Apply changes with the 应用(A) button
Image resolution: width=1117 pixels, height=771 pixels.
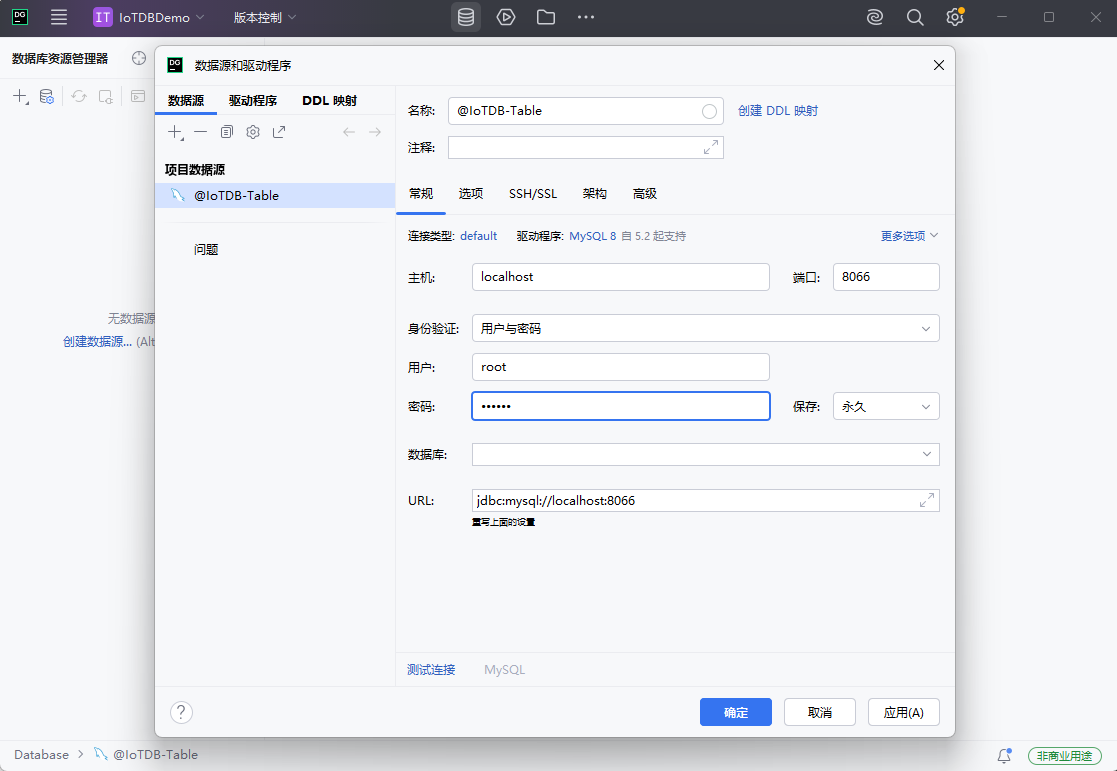(903, 711)
